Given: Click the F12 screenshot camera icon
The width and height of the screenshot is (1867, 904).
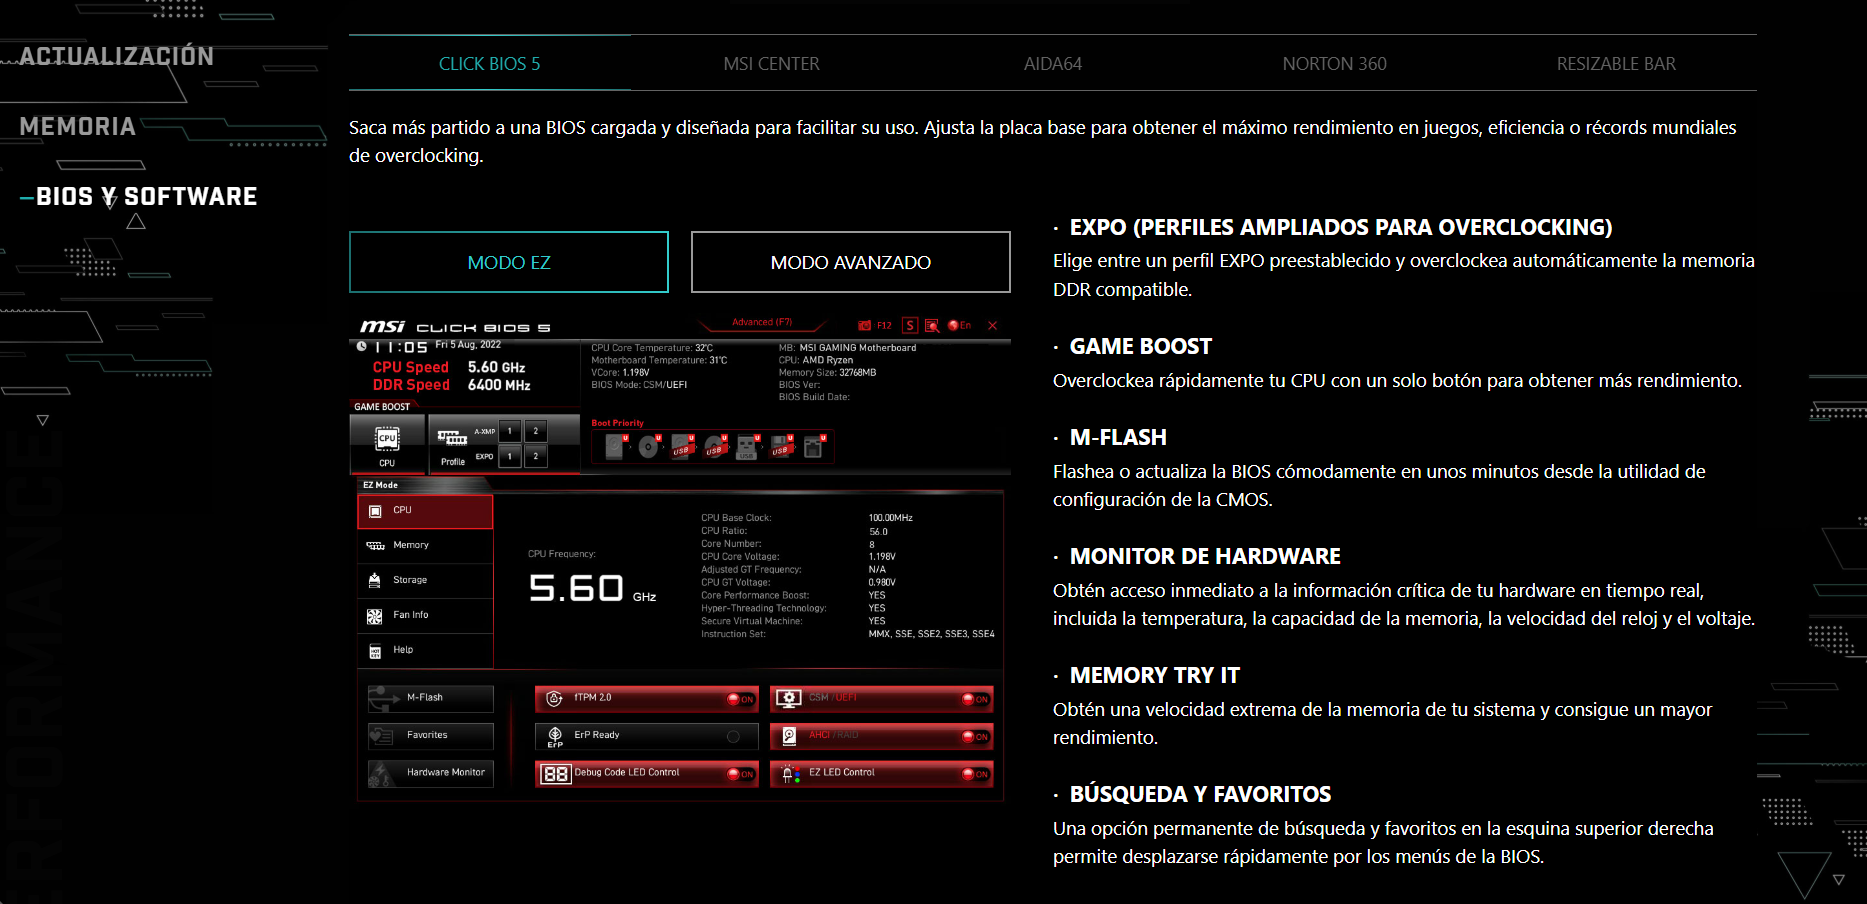Looking at the screenshot, I should 865,325.
